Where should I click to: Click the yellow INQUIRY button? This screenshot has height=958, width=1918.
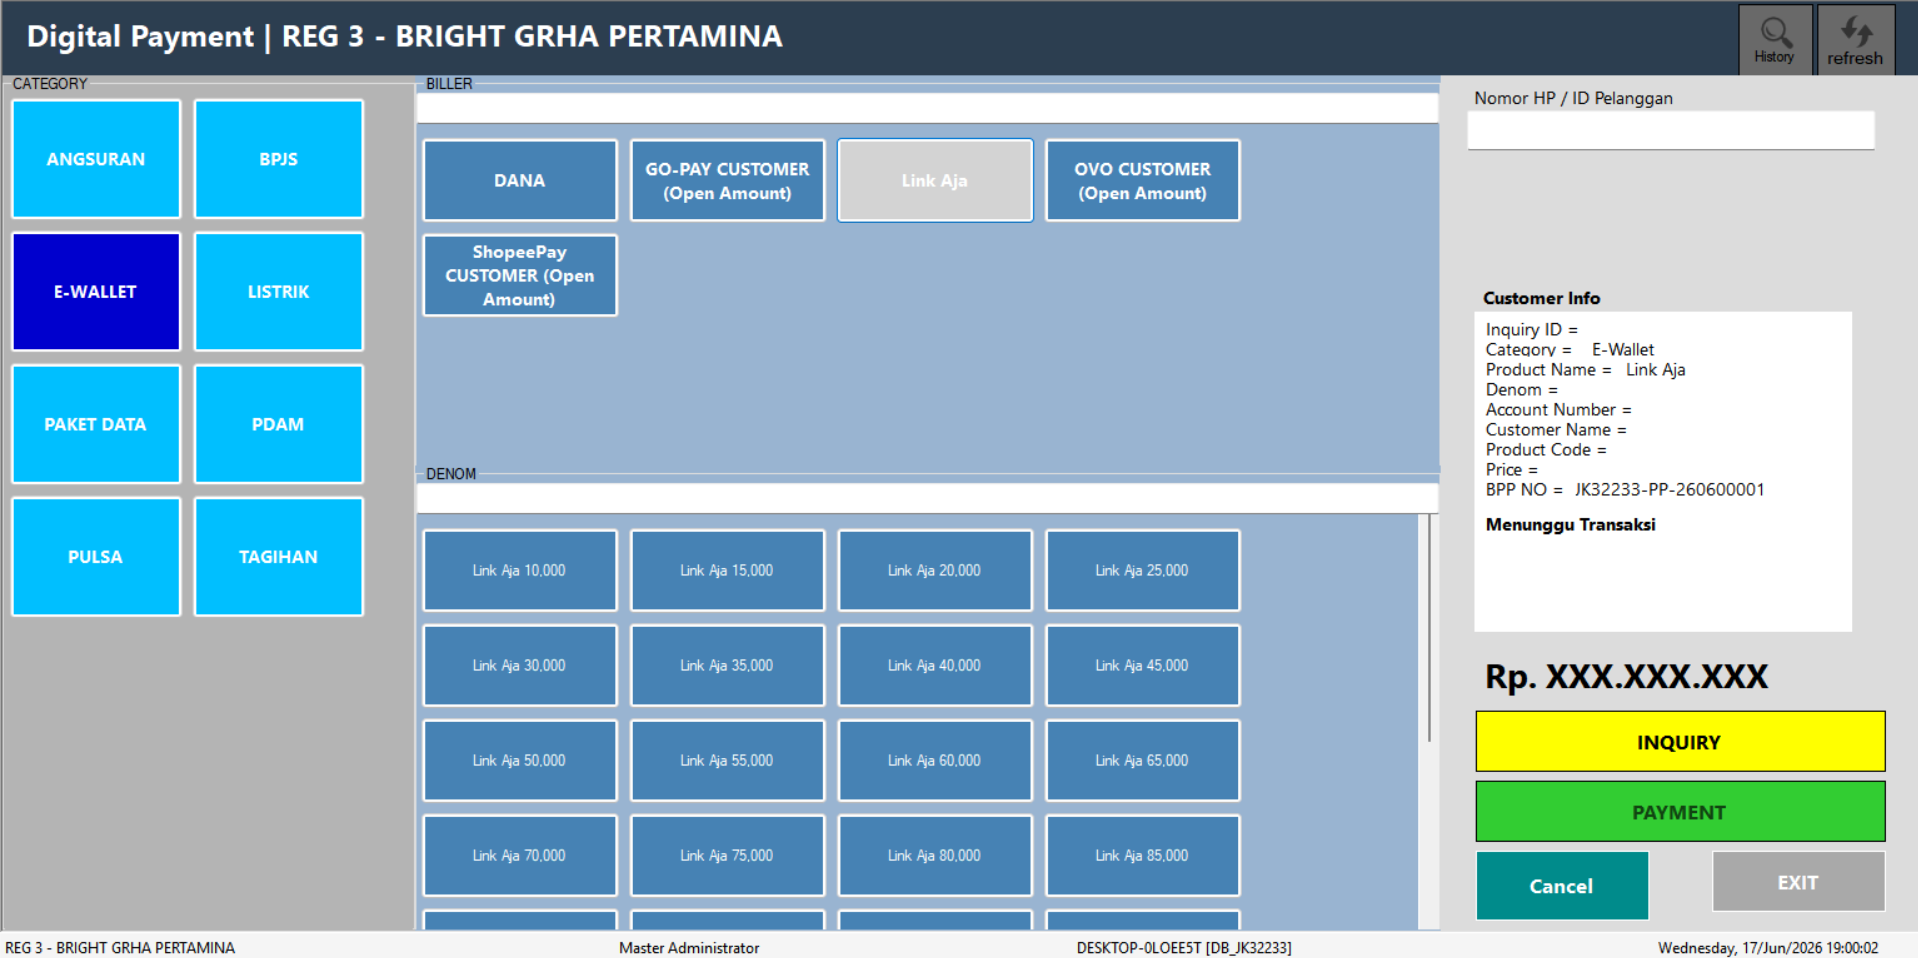1680,742
